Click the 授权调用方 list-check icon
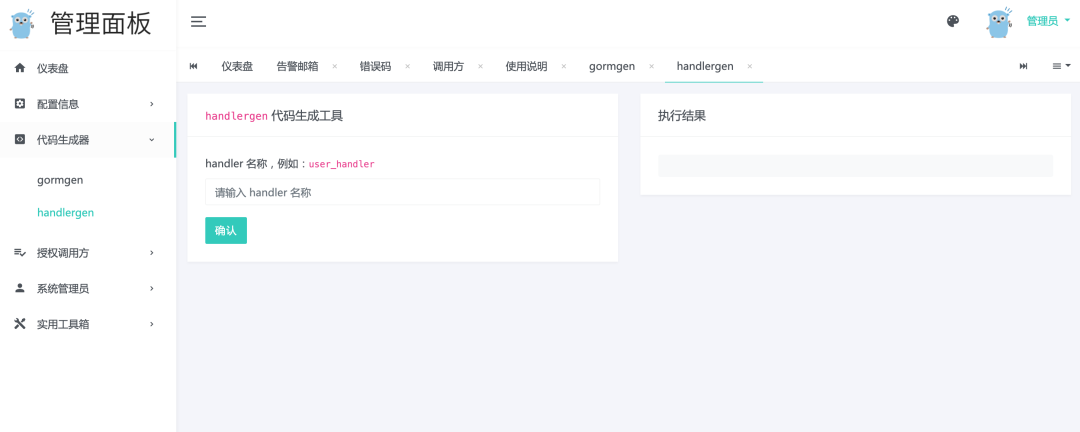The width and height of the screenshot is (1080, 432). point(20,253)
